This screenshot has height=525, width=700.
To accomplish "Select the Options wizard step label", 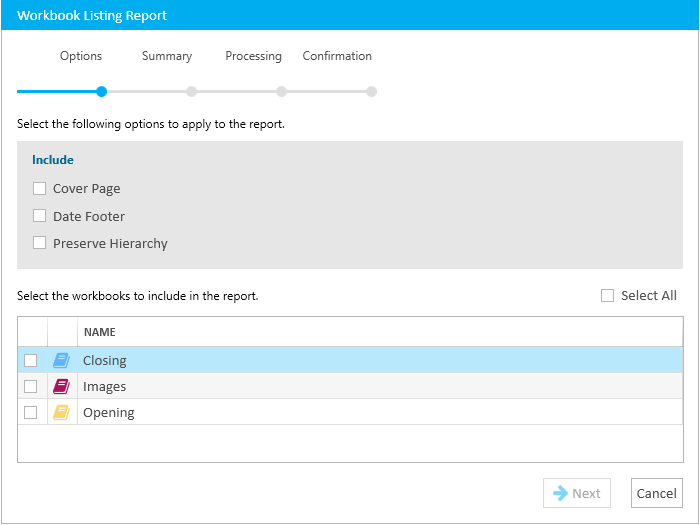I will [x=81, y=56].
